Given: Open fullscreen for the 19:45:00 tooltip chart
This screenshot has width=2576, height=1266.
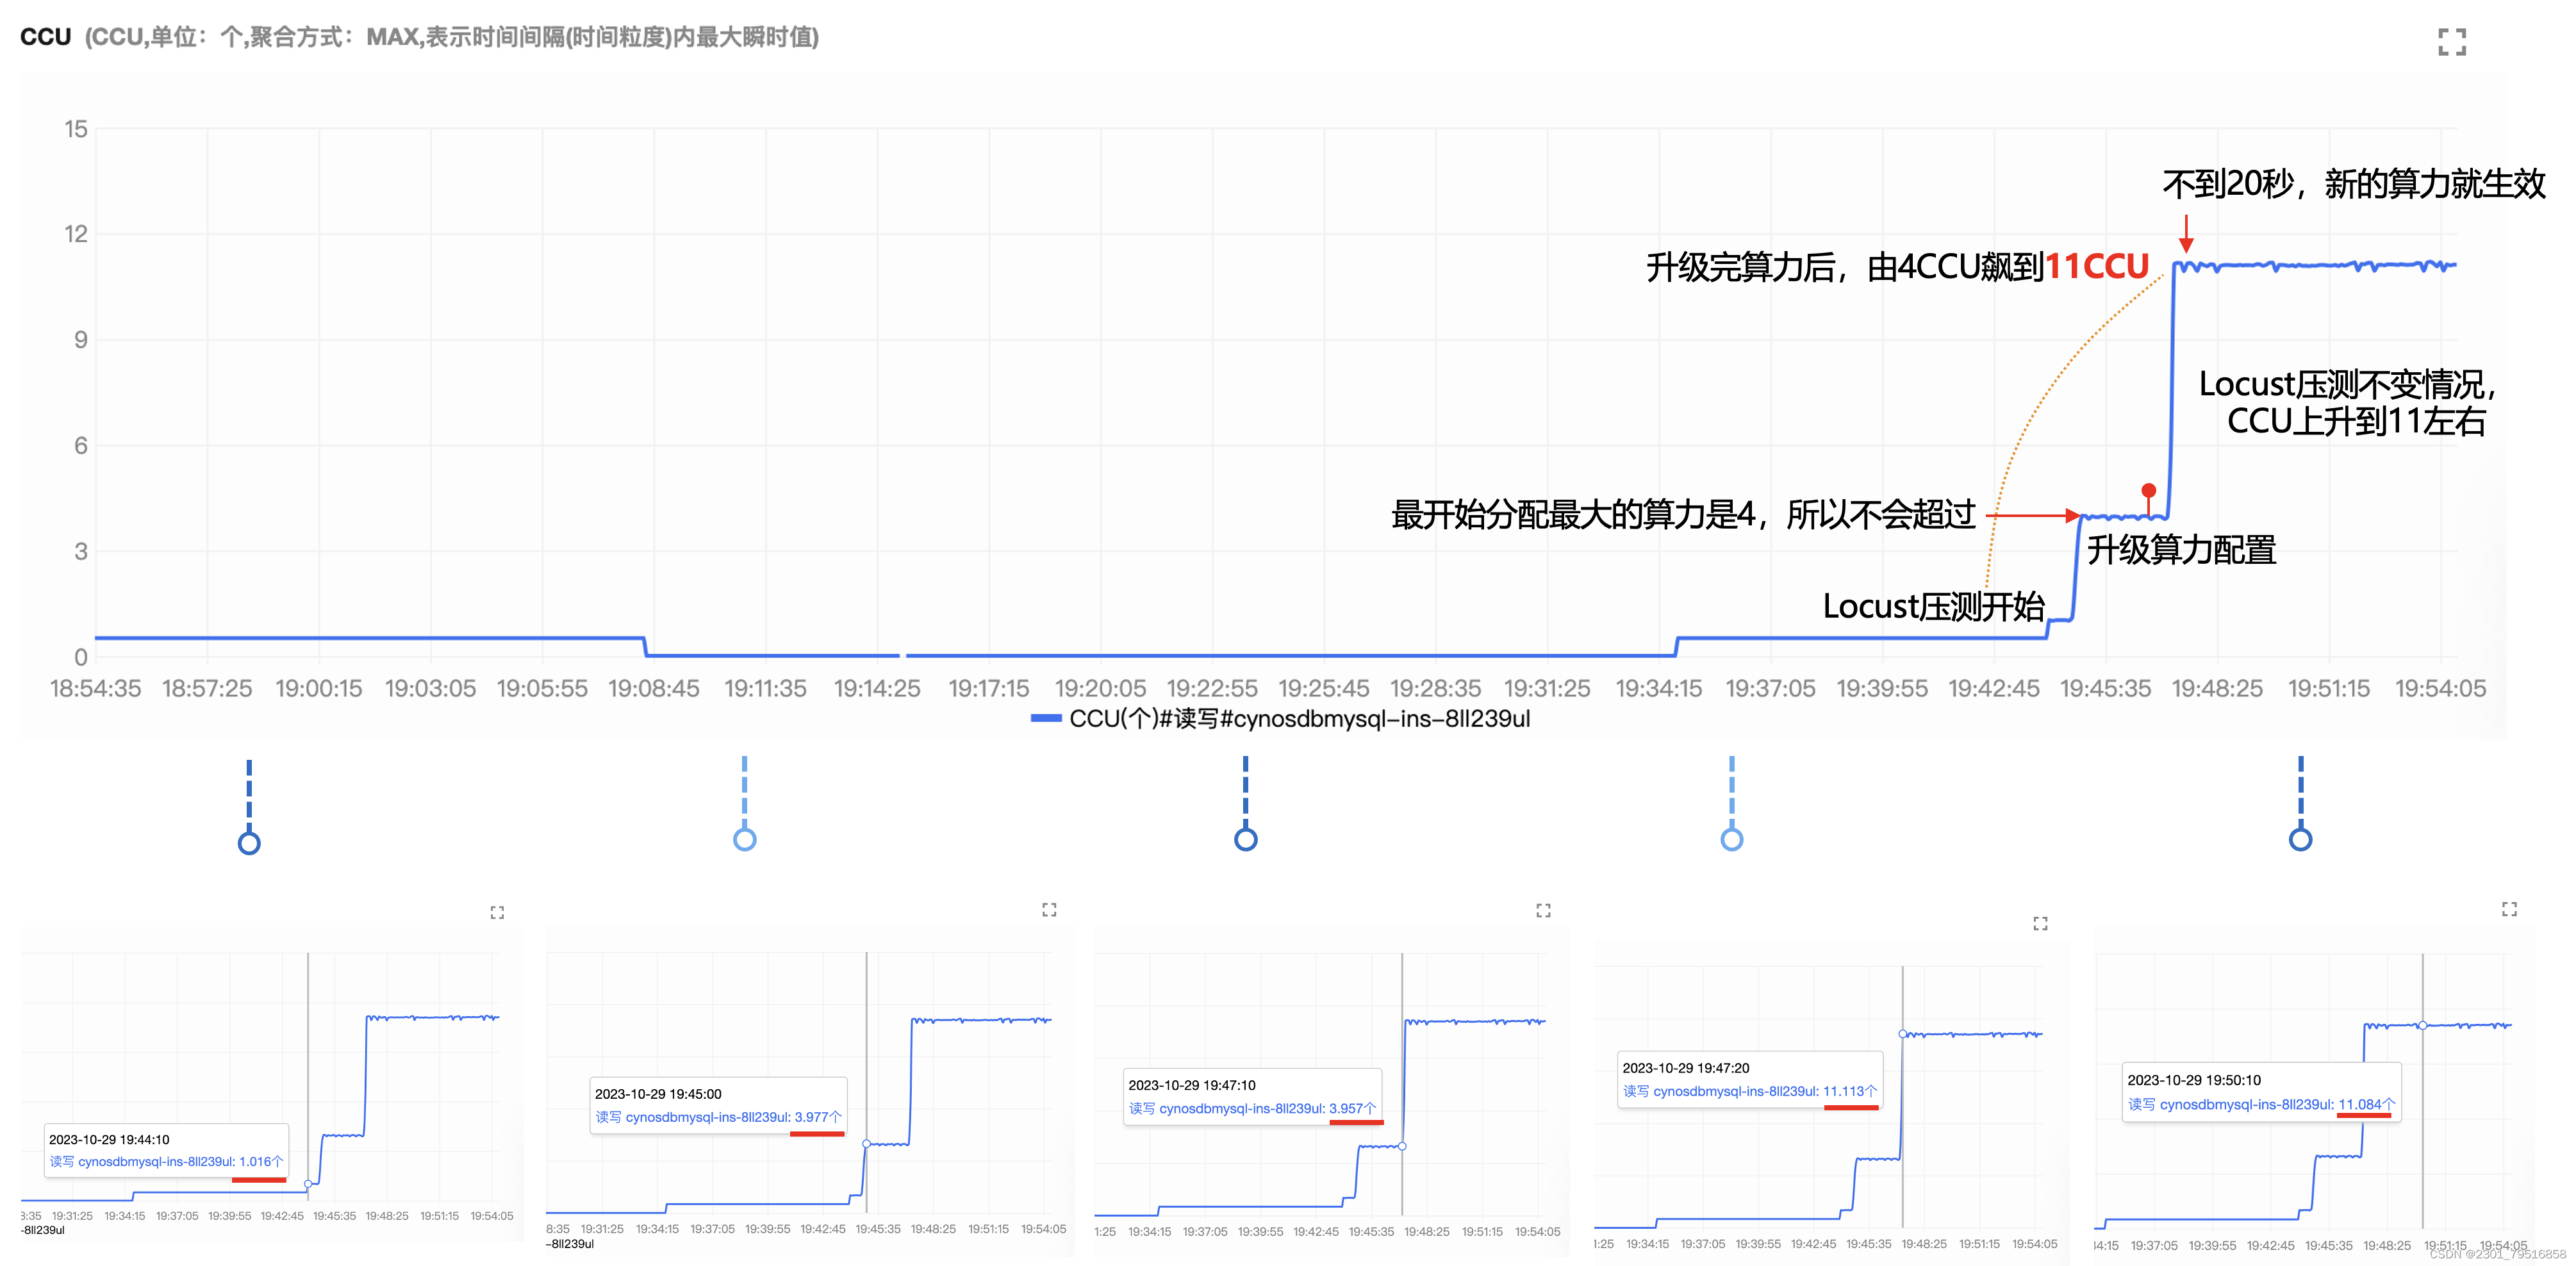Looking at the screenshot, I should point(1049,909).
